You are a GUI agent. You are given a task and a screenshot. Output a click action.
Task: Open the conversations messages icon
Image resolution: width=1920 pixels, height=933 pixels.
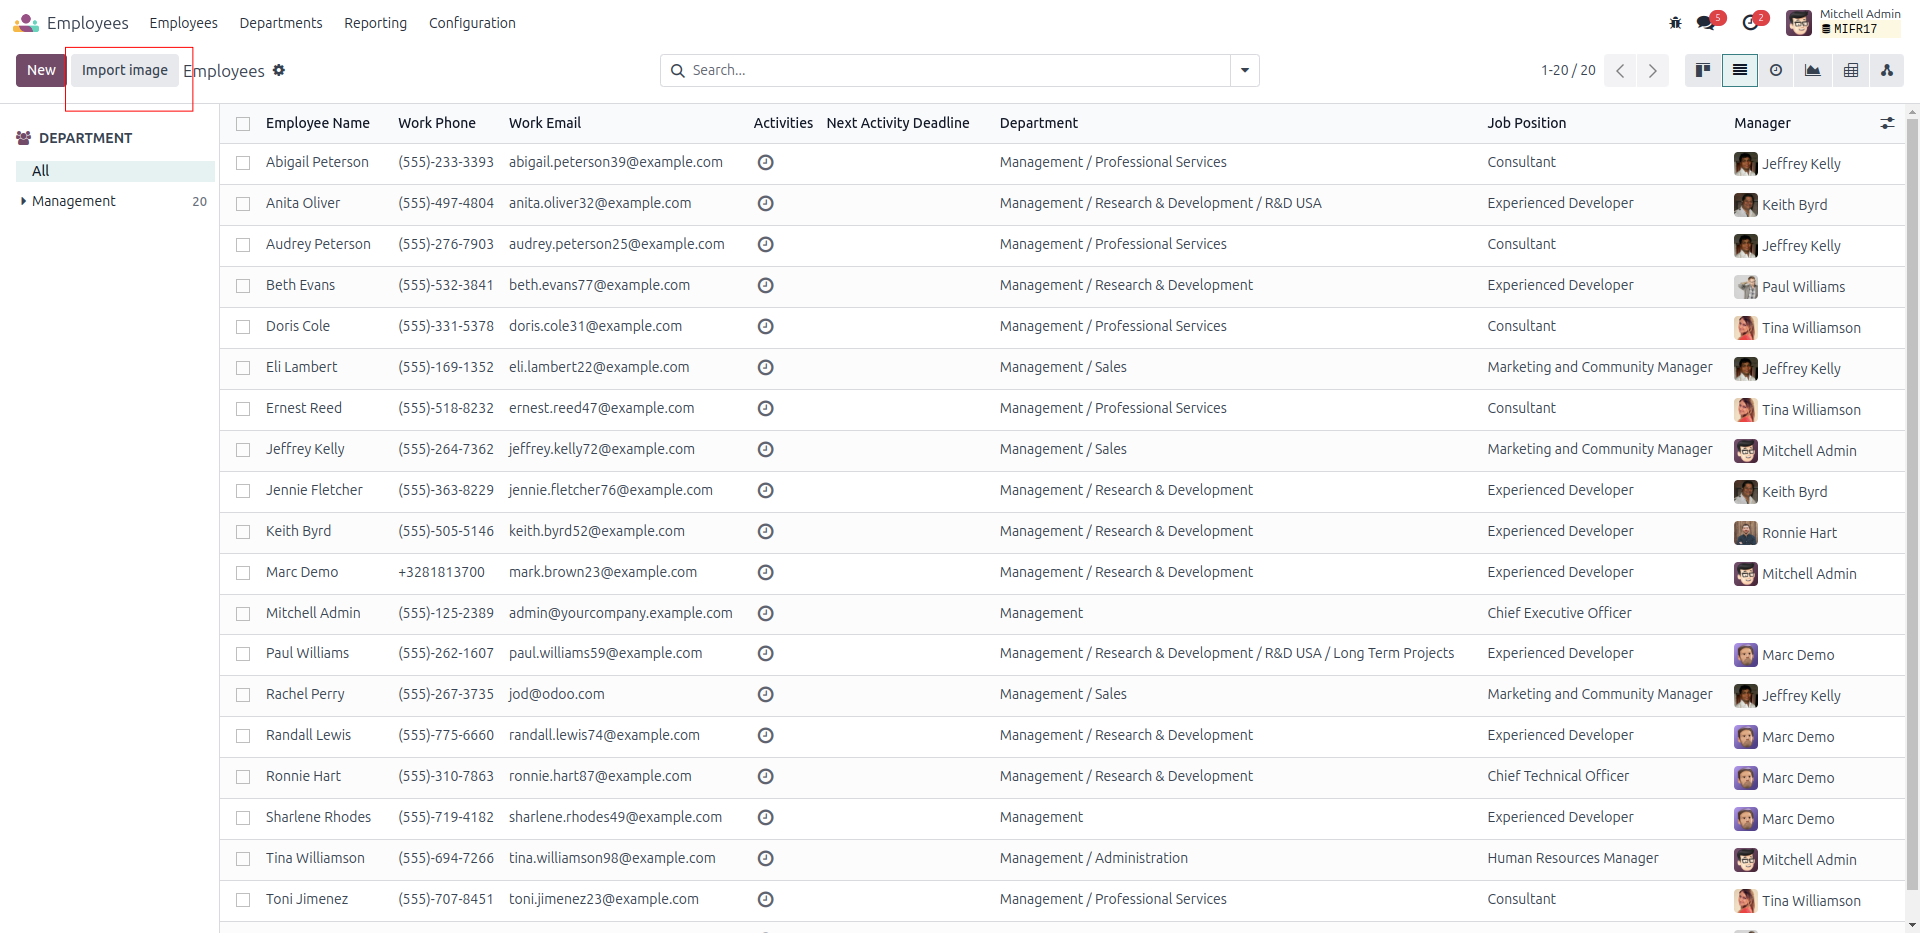point(1706,23)
